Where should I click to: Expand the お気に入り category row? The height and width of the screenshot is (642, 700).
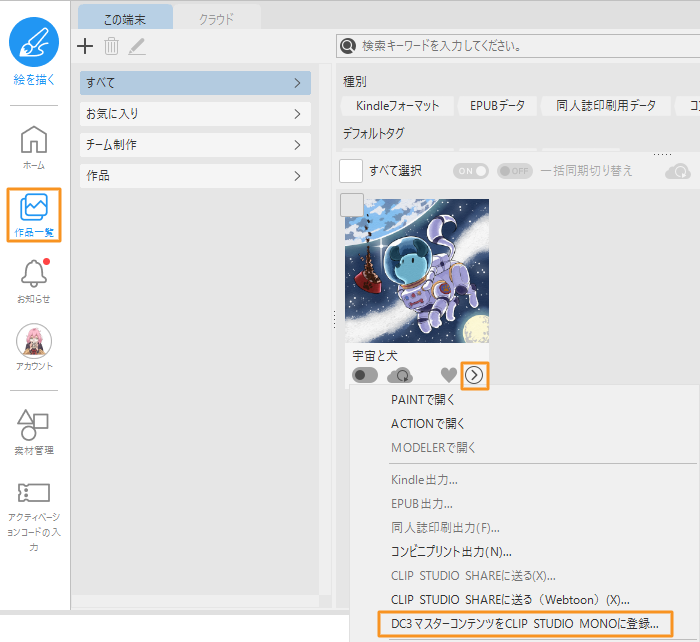point(195,114)
